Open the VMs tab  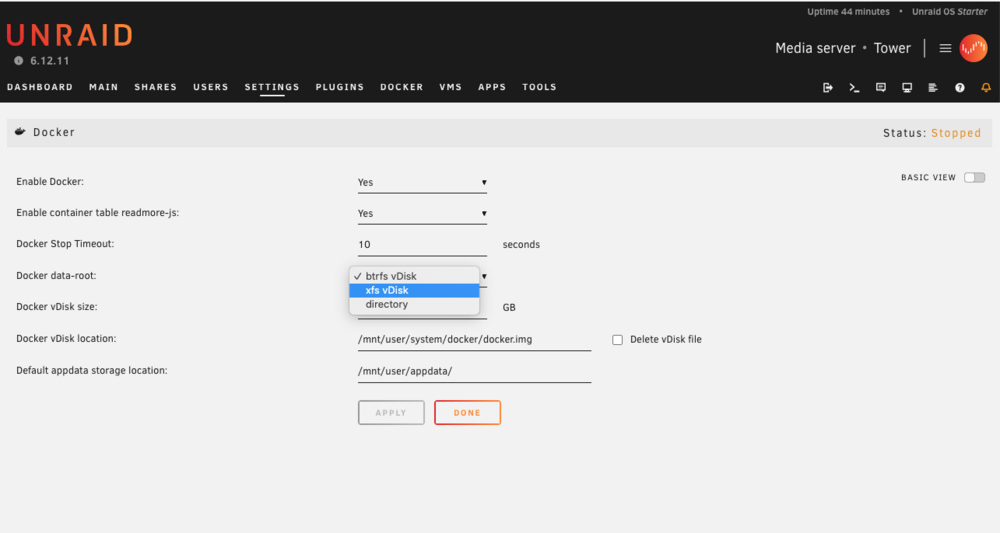coord(450,87)
